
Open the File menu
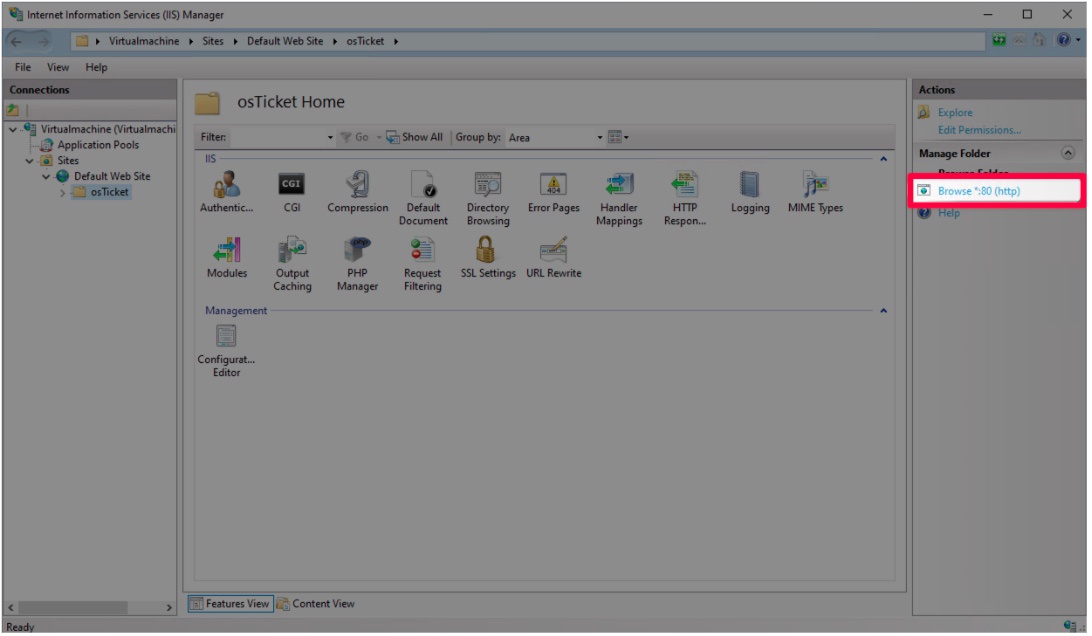coord(23,67)
